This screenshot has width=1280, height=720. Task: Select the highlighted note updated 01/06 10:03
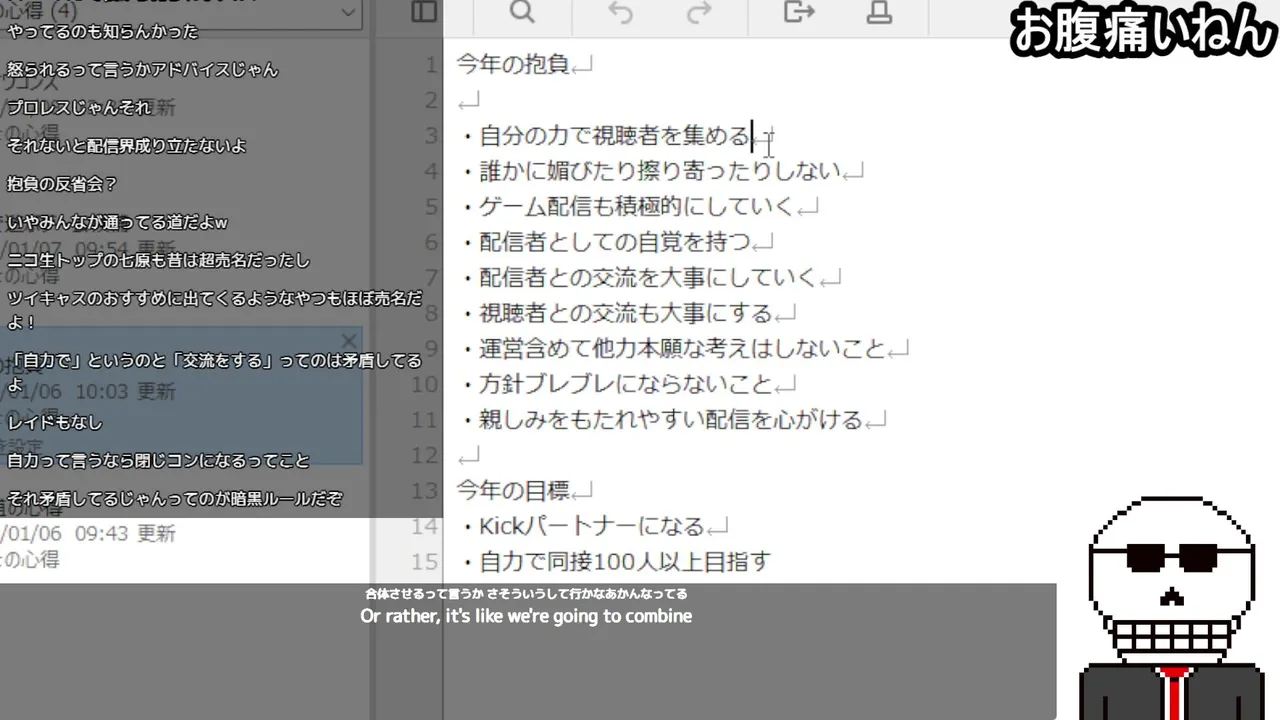[x=182, y=395]
